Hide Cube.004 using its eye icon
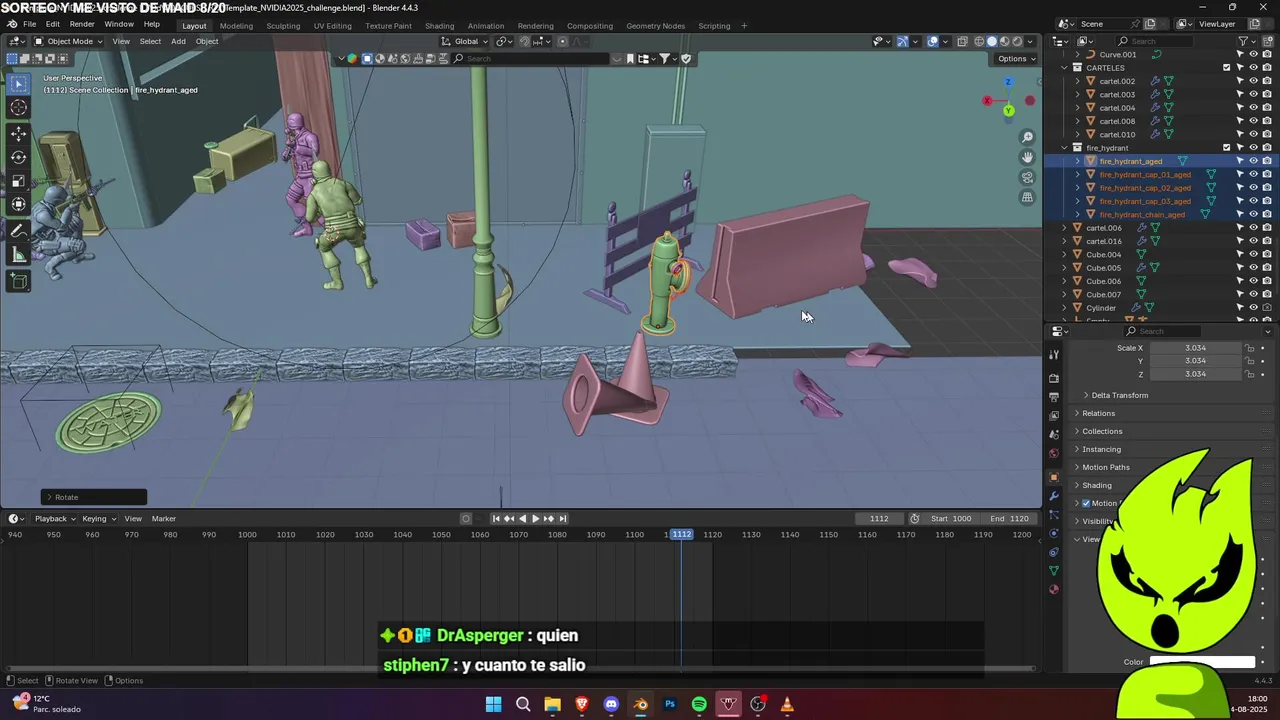Image resolution: width=1280 pixels, height=720 pixels. 1253,254
